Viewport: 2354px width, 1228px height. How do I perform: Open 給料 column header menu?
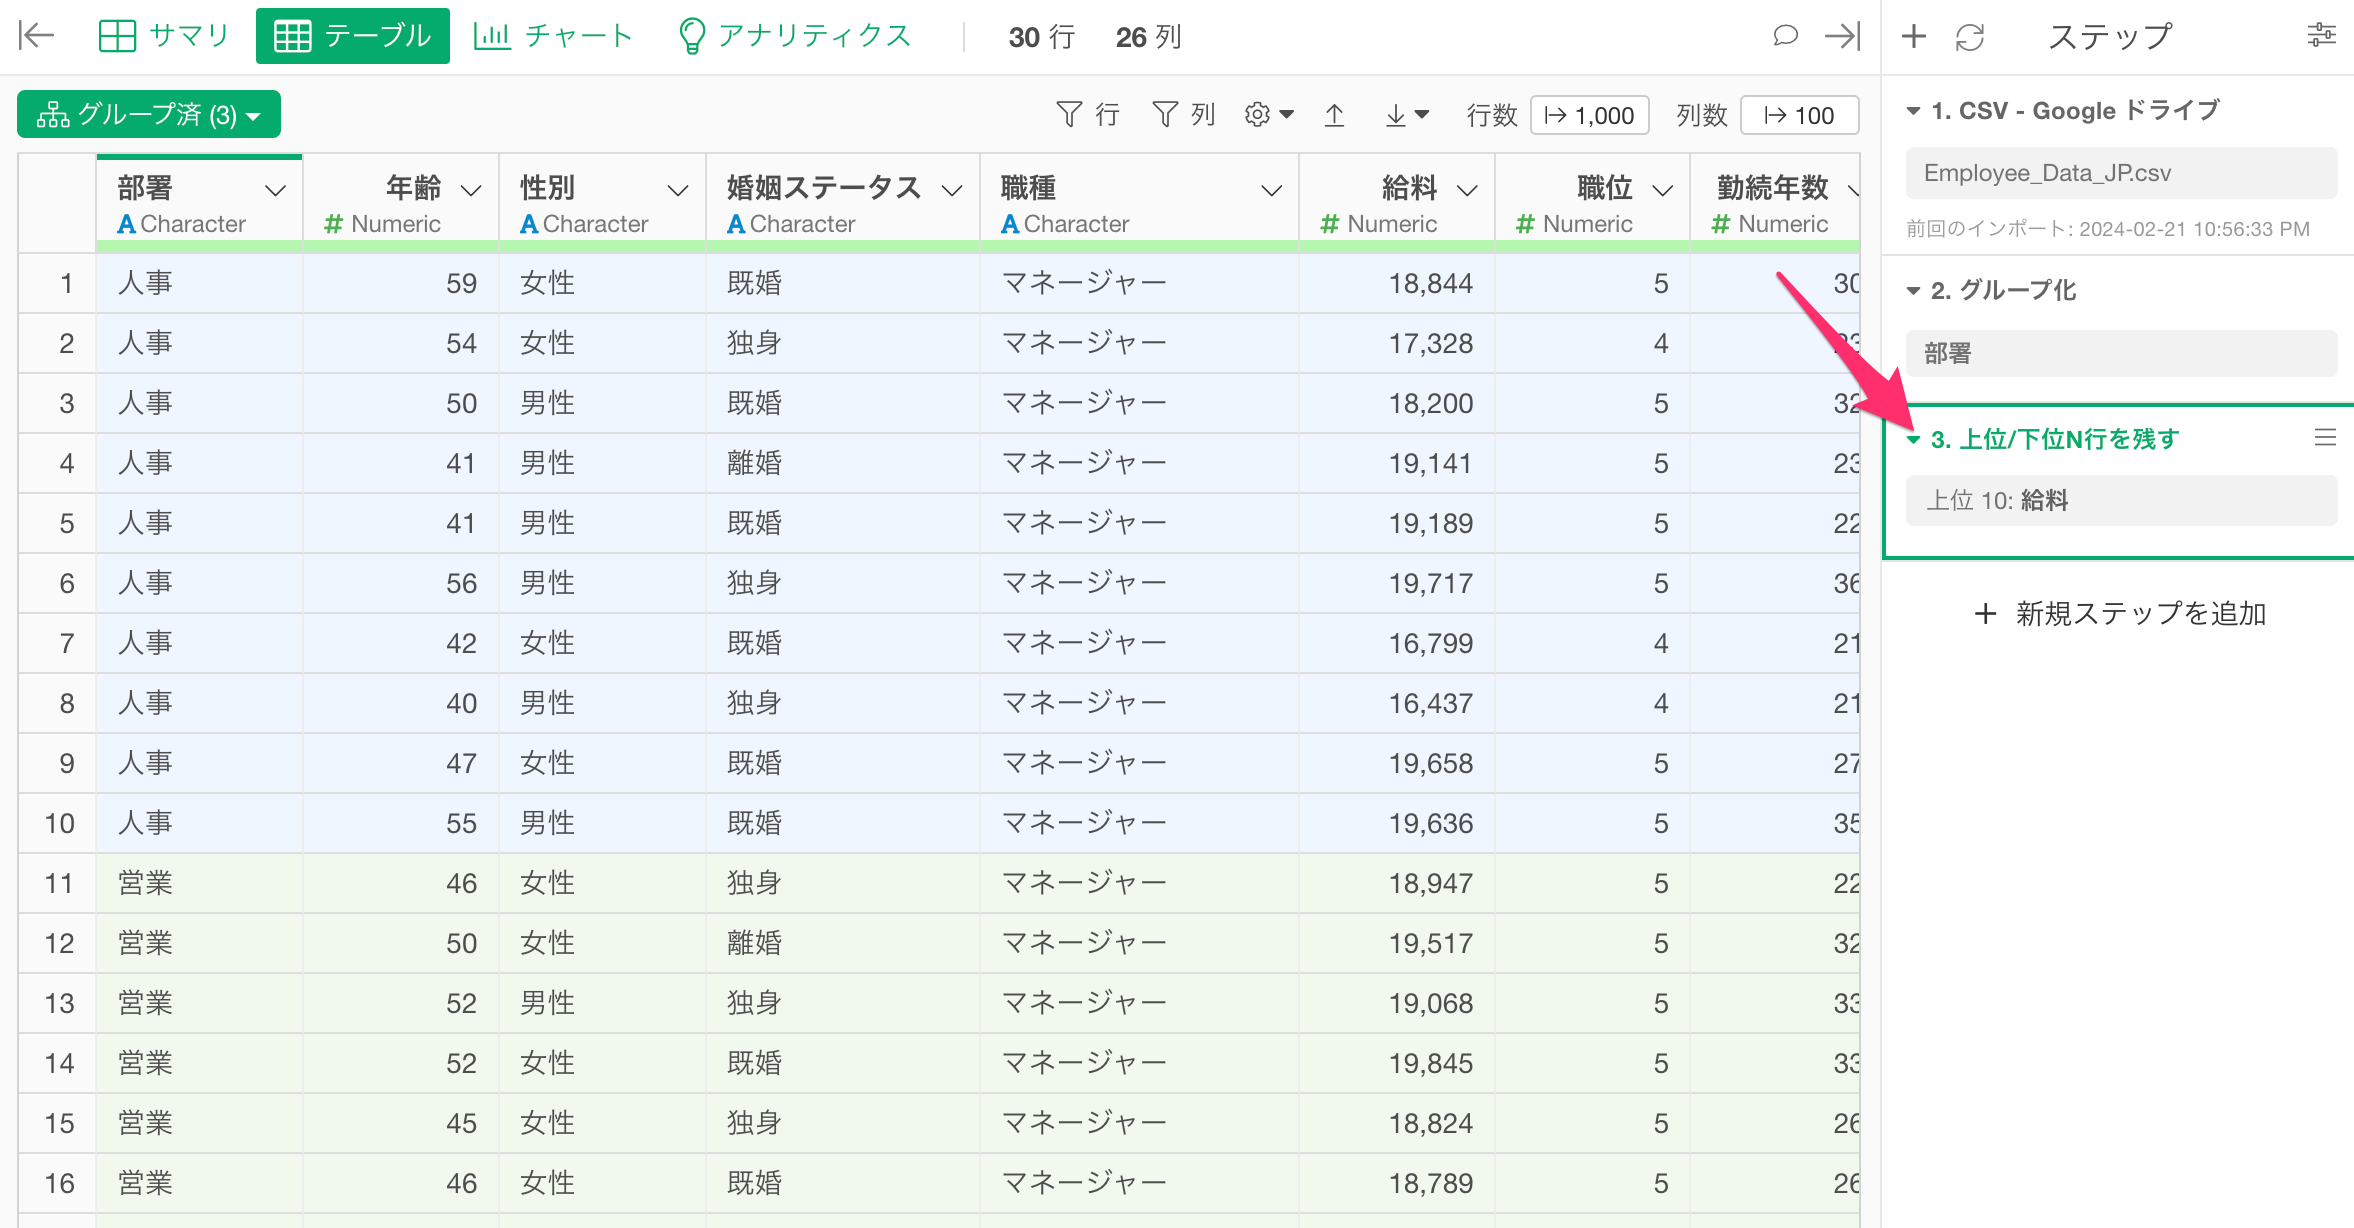(x=1467, y=190)
